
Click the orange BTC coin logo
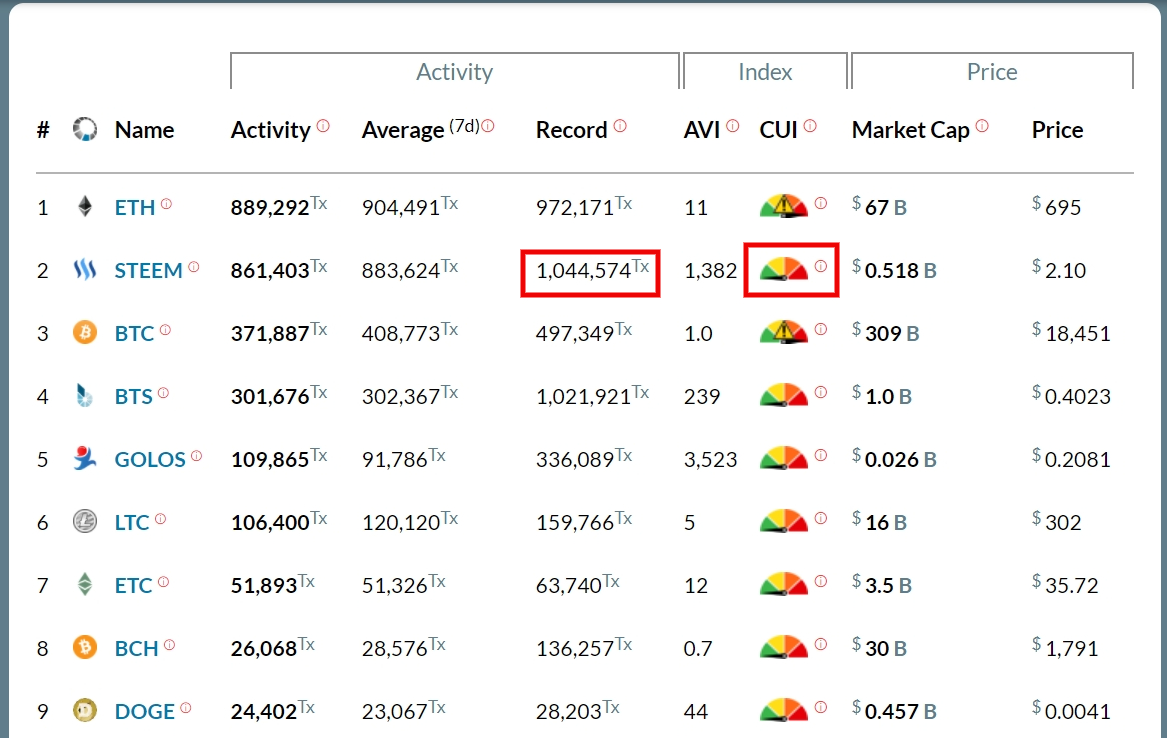(x=85, y=332)
